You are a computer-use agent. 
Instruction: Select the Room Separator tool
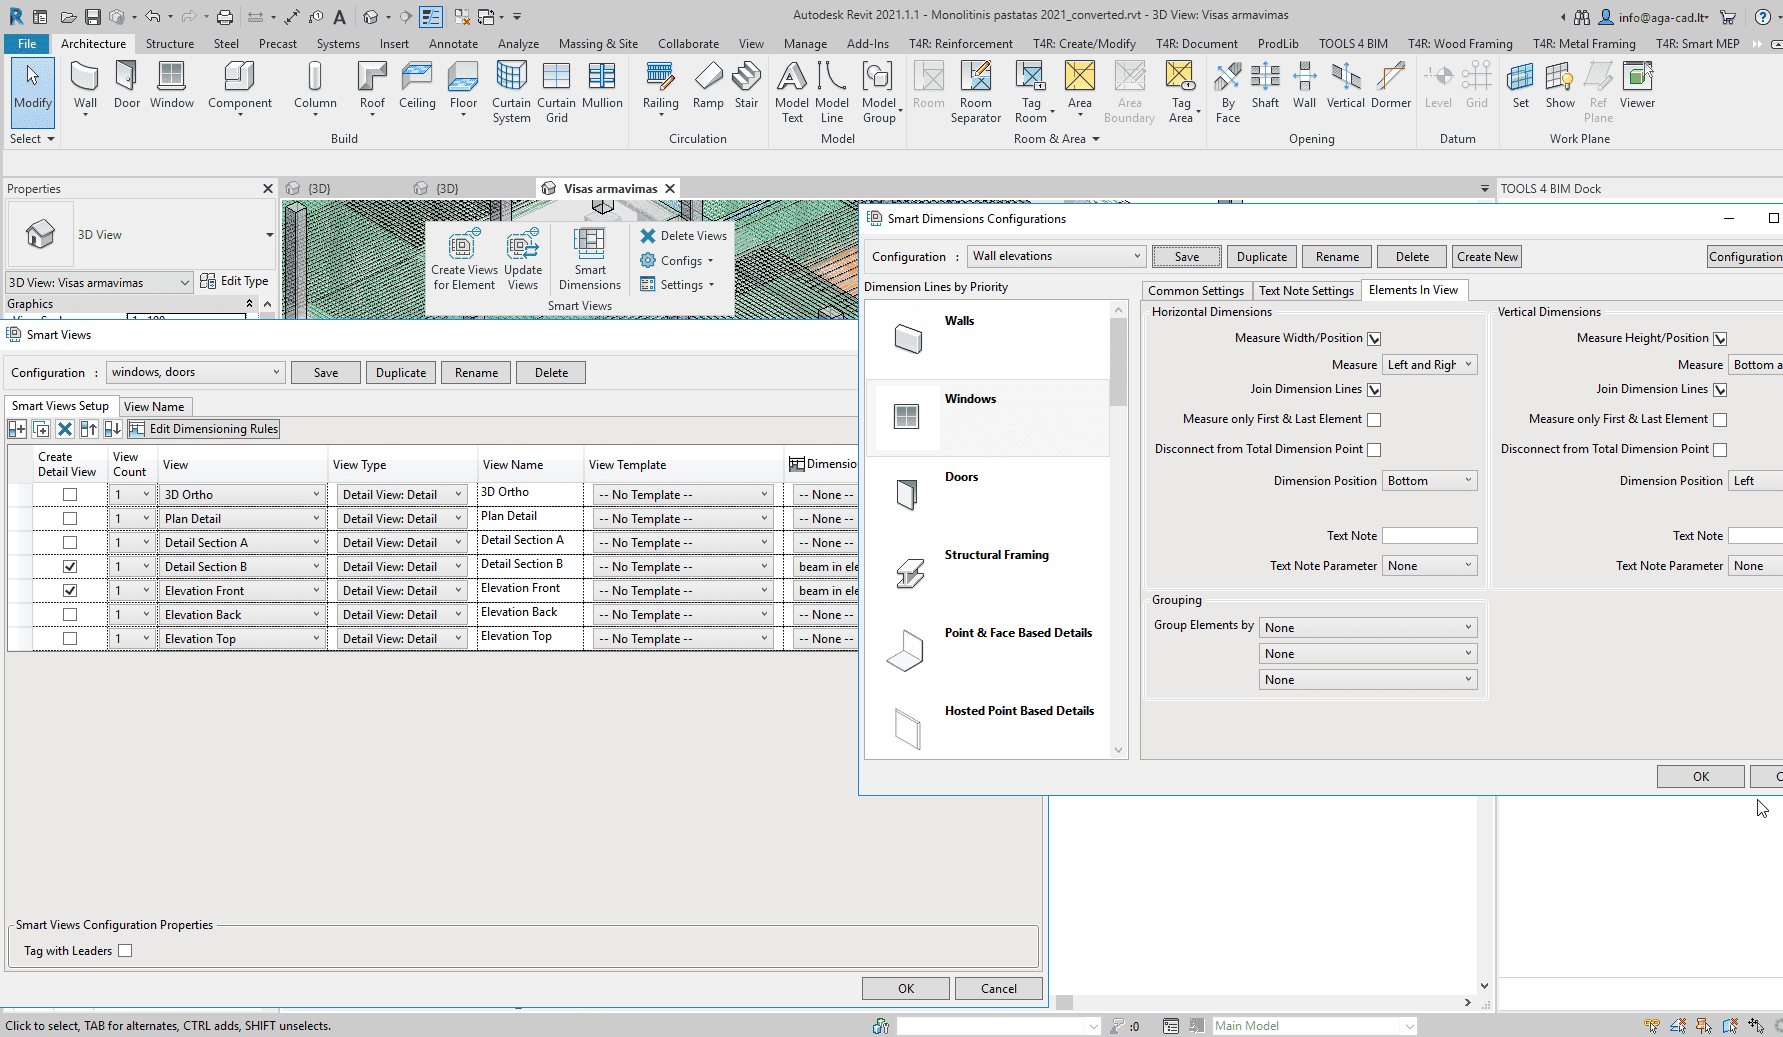pyautogui.click(x=976, y=92)
